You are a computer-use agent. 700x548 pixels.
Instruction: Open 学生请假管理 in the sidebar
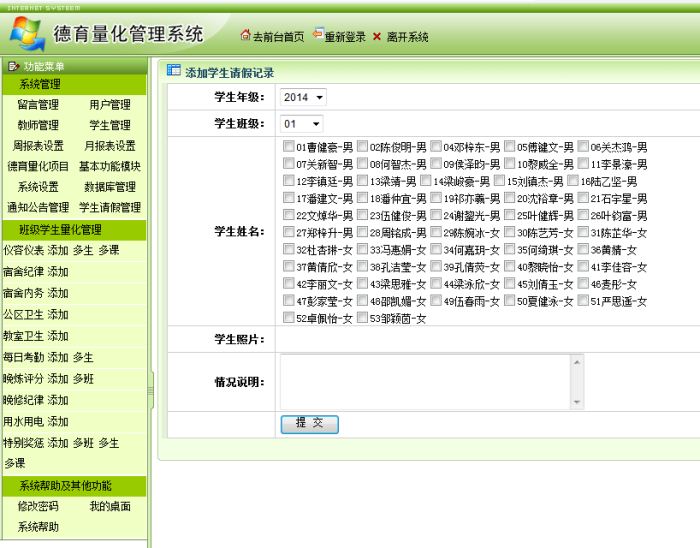click(x=110, y=207)
